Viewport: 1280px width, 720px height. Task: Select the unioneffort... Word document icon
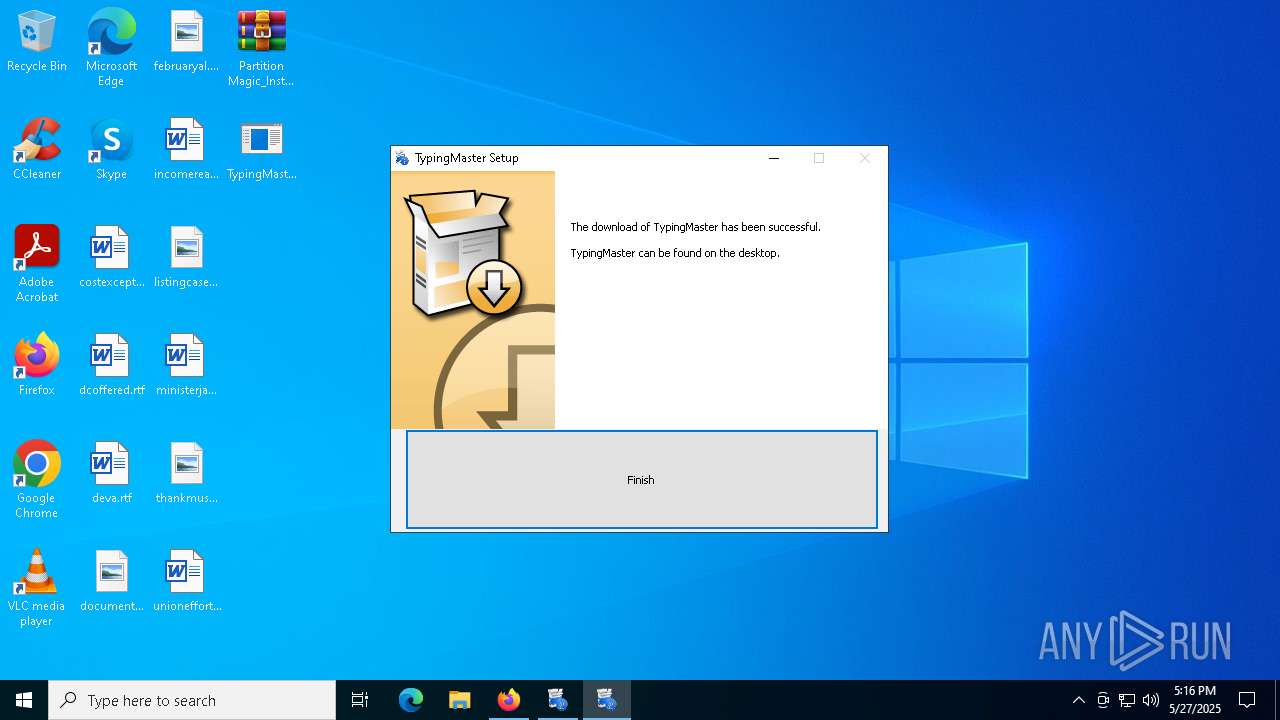tap(186, 582)
